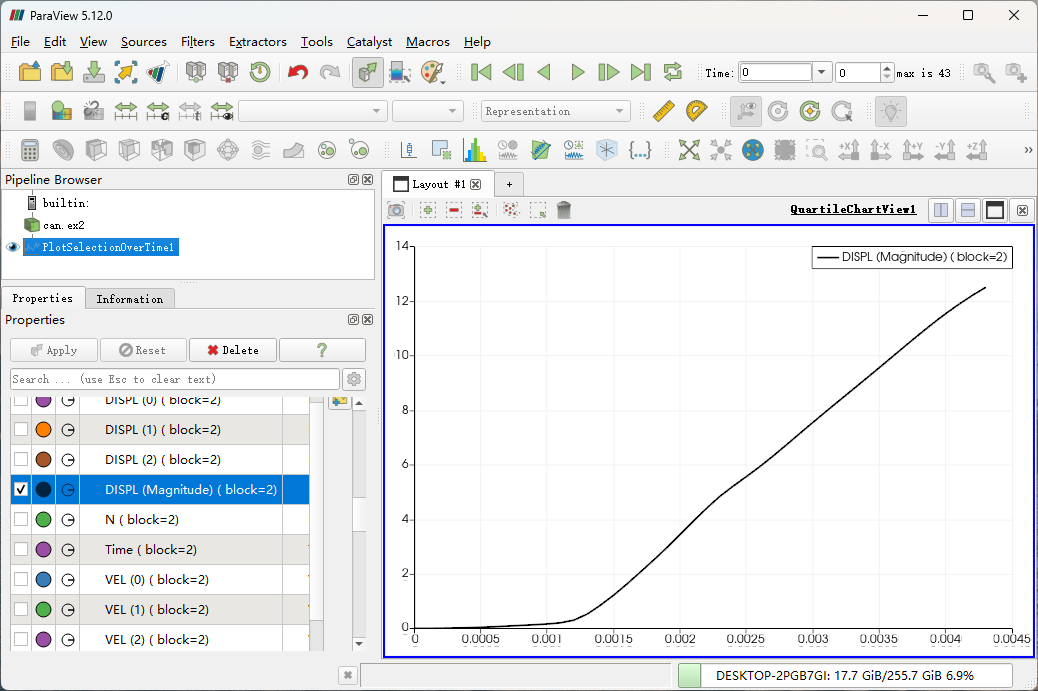Check the N ( block=2) series box
The width and height of the screenshot is (1038, 691).
pyautogui.click(x=21, y=520)
